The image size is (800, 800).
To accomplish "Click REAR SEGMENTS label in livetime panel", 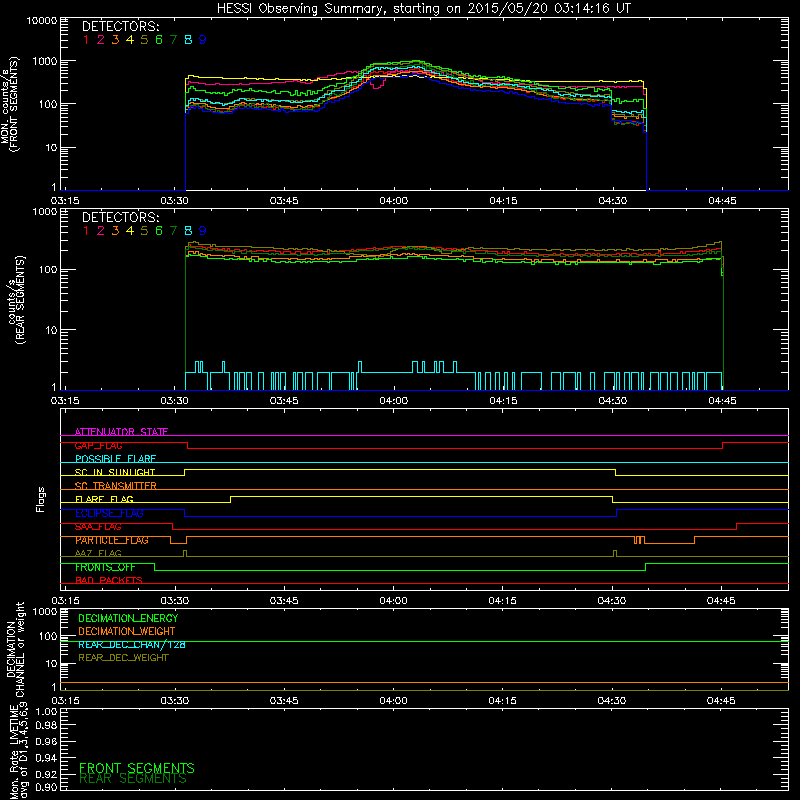I will point(133,779).
